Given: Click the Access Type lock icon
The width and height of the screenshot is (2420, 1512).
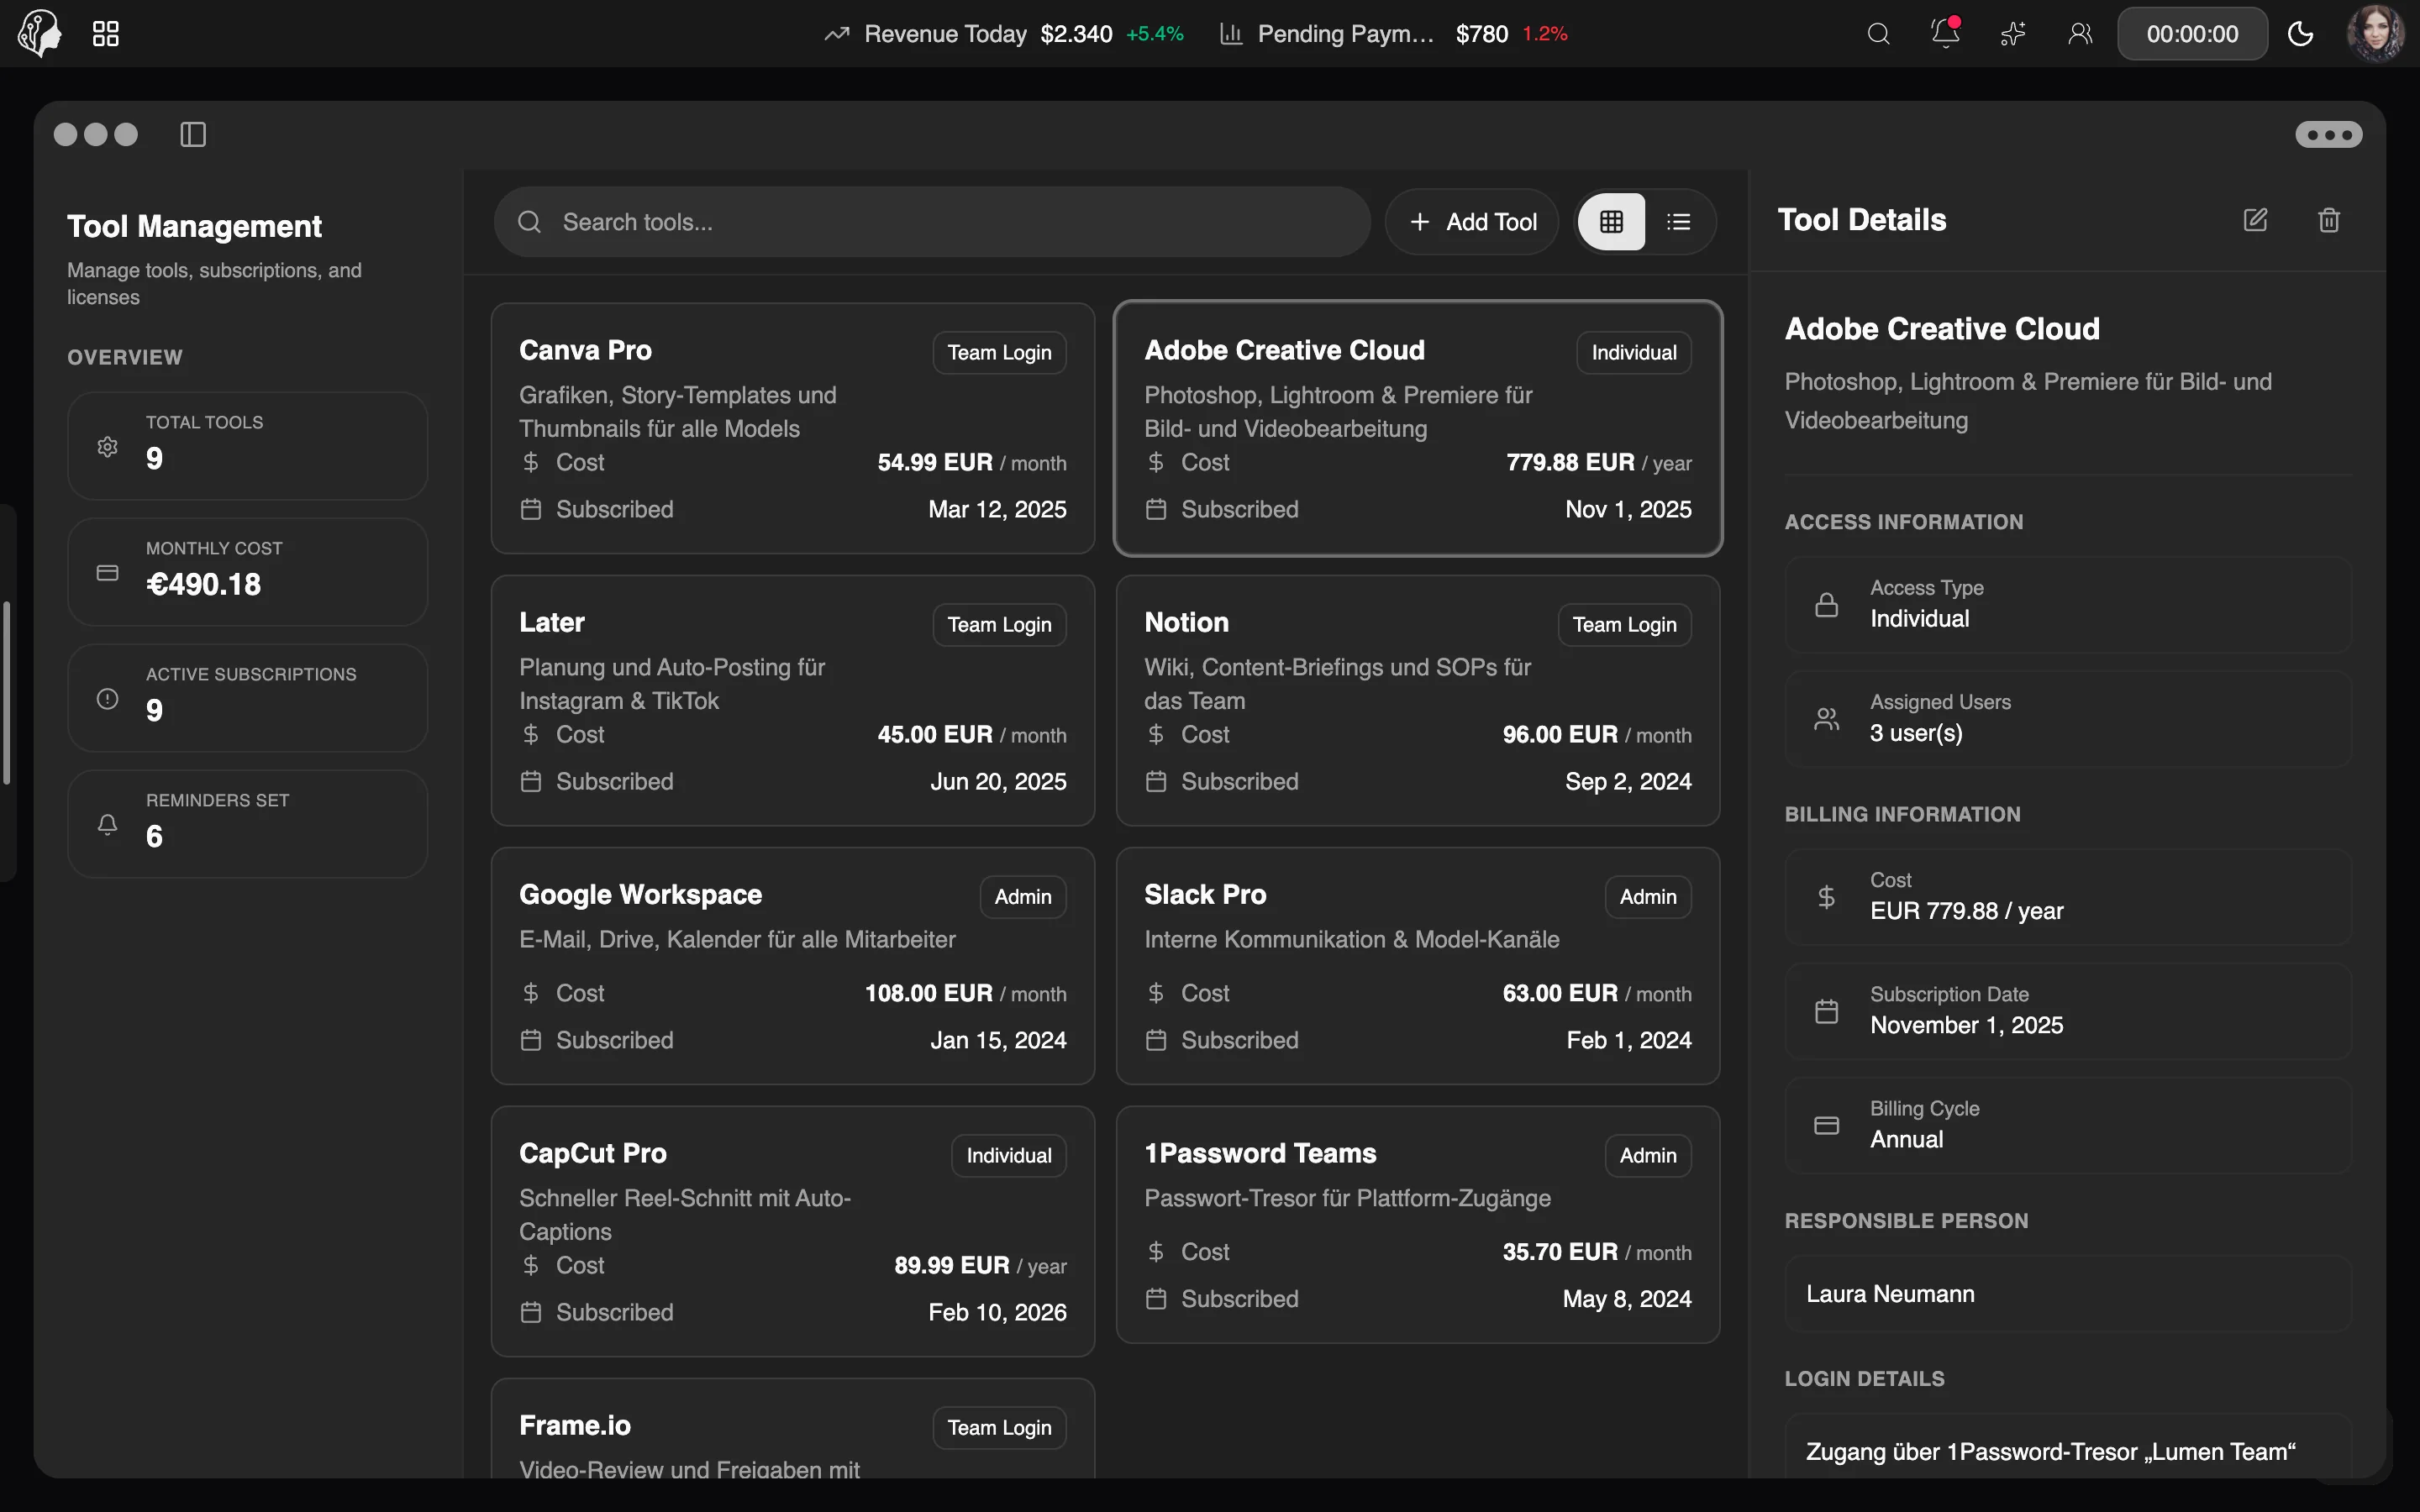Looking at the screenshot, I should [x=1826, y=604].
